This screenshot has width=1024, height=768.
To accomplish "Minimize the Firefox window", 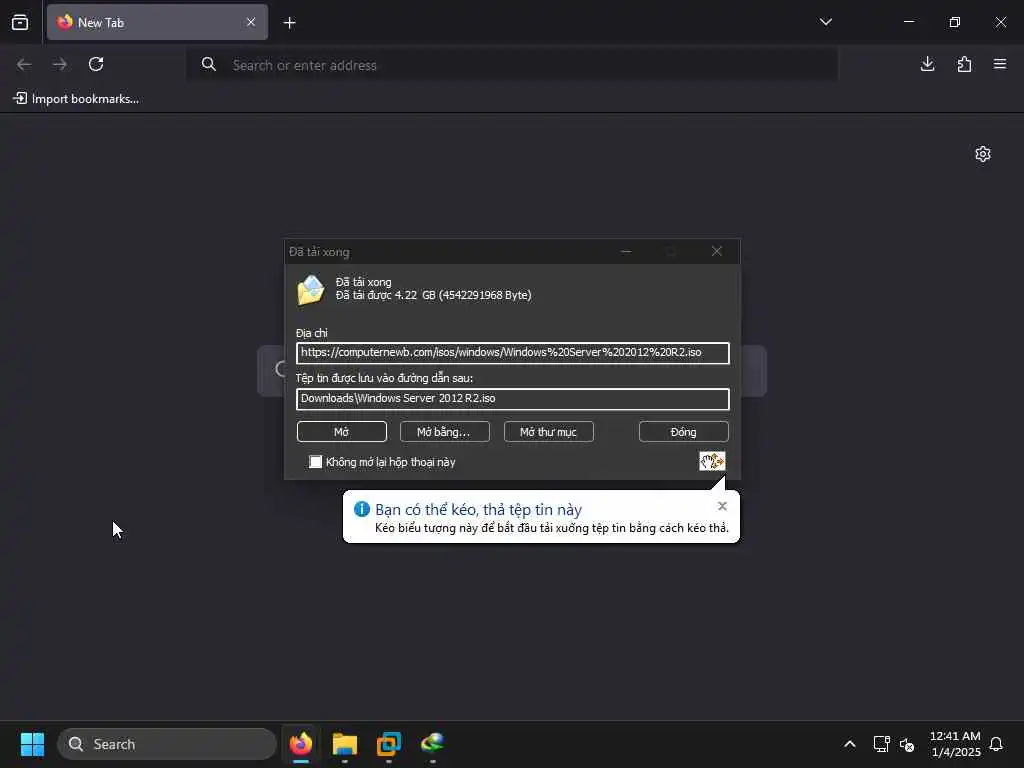I will click(x=908, y=22).
